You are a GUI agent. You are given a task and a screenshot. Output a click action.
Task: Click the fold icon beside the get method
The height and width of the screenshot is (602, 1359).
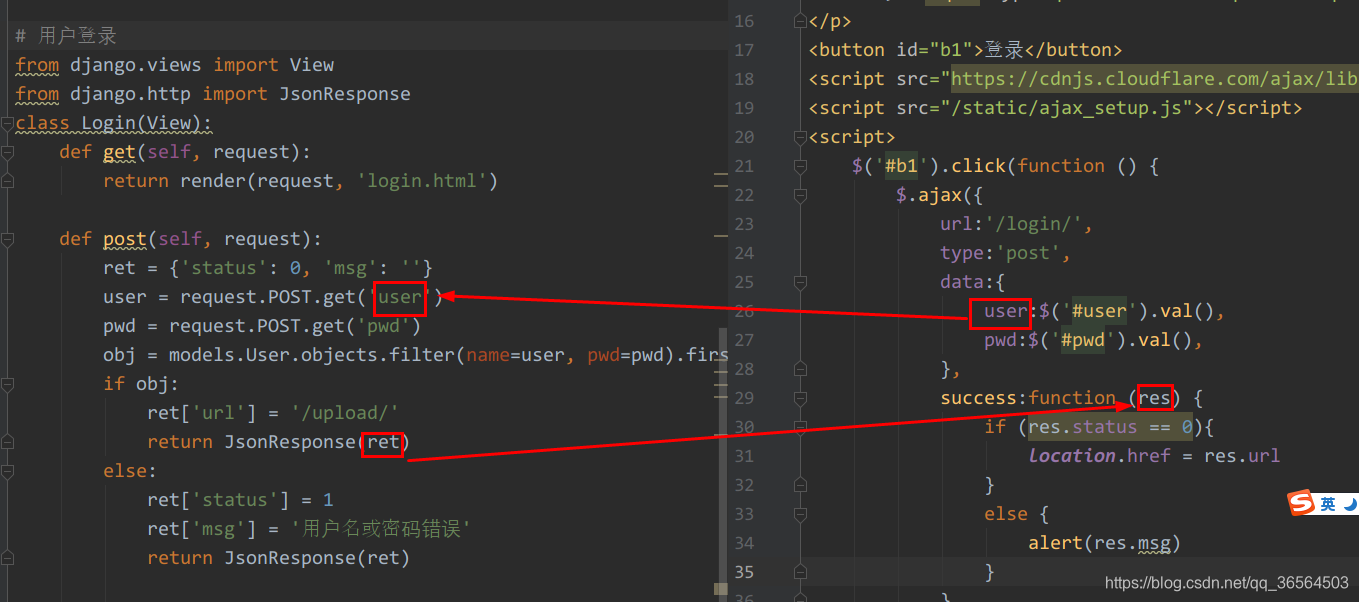pos(8,151)
